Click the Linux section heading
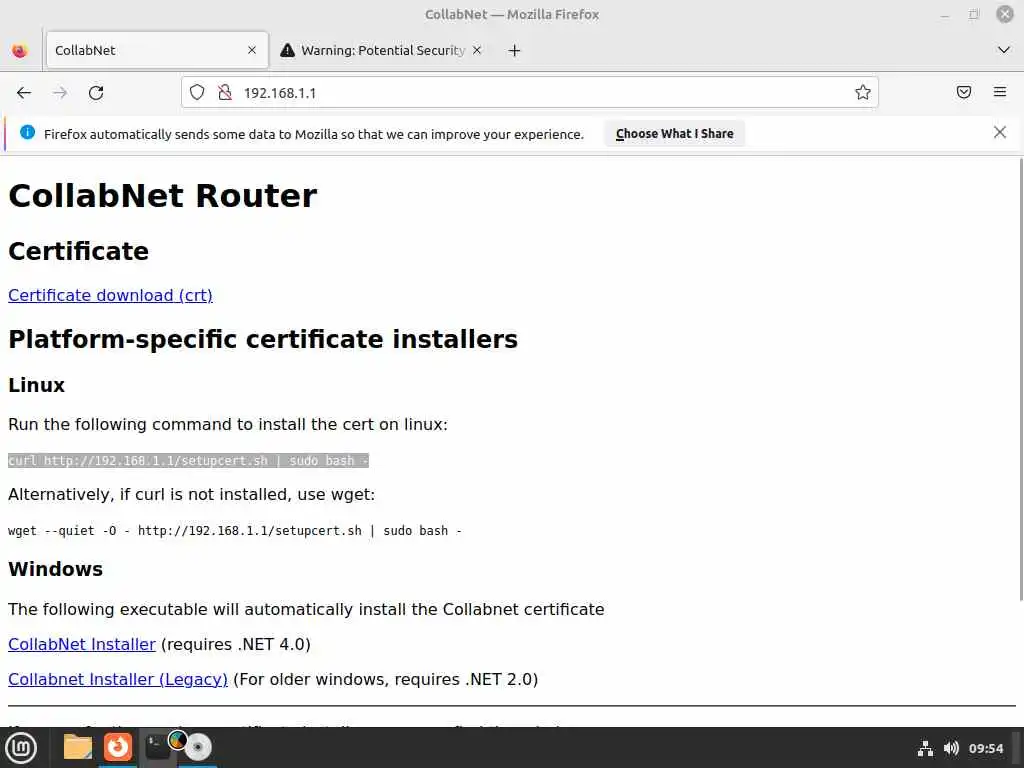Screen dimensions: 1024x768 tap(37, 385)
